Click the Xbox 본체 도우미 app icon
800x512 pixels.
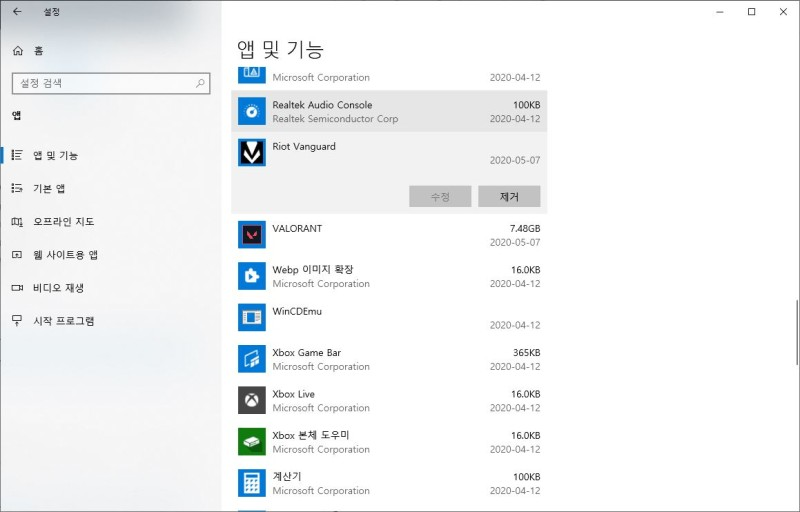click(x=252, y=442)
